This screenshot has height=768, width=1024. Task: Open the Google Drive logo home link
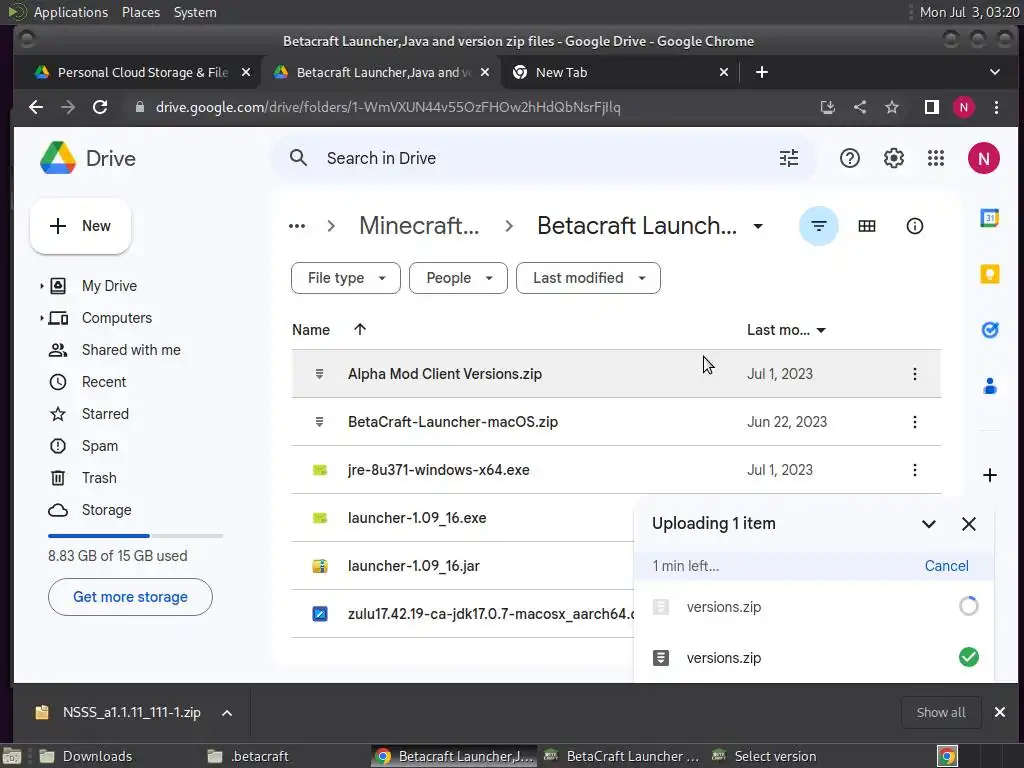click(x=88, y=158)
